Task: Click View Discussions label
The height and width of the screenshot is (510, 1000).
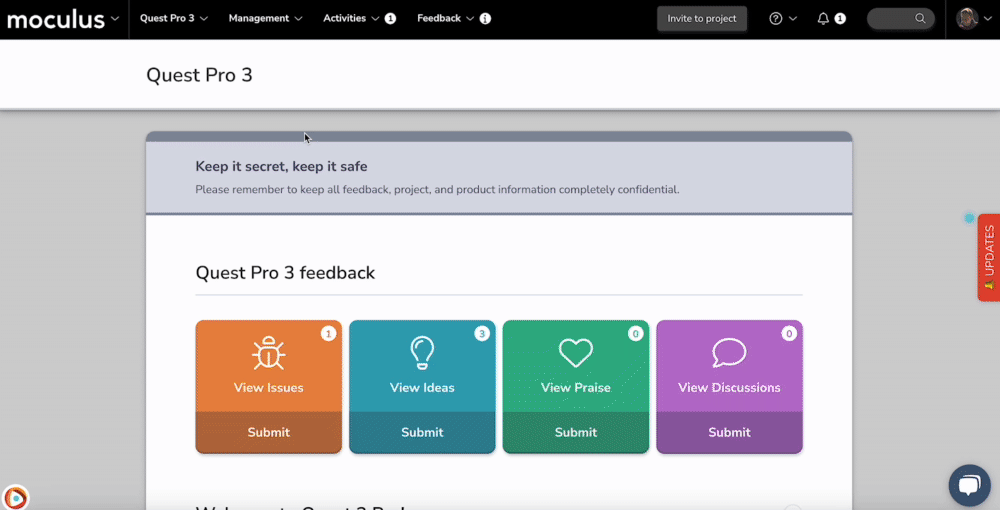Action: click(729, 388)
